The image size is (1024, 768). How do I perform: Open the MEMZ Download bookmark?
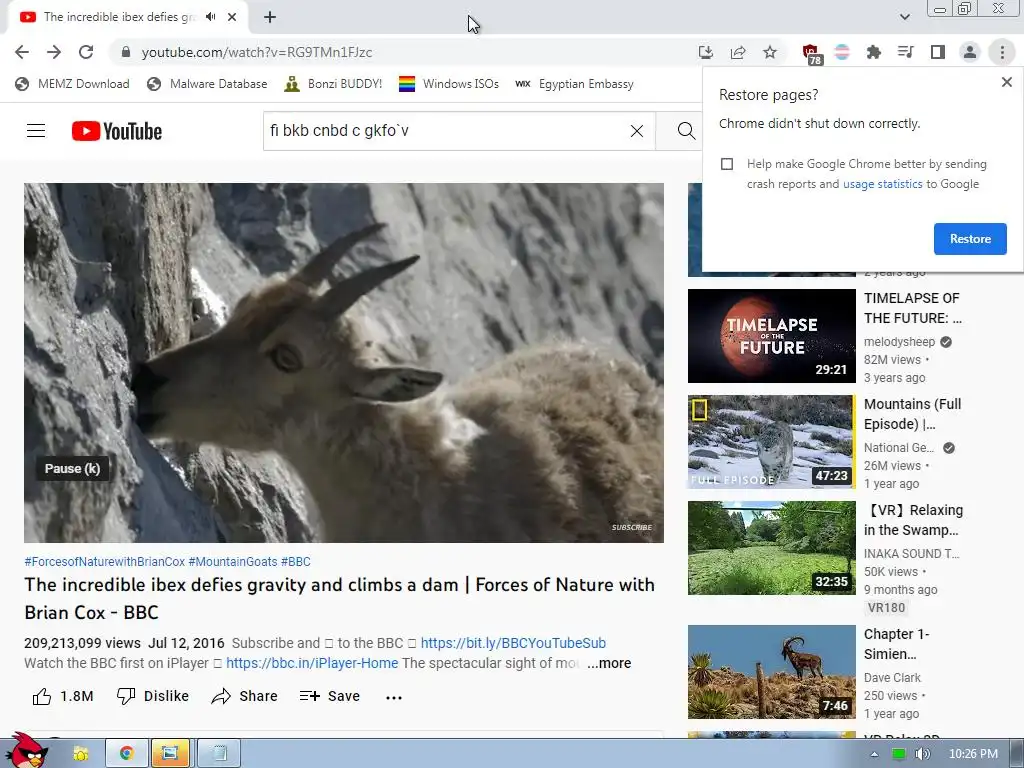coord(72,84)
